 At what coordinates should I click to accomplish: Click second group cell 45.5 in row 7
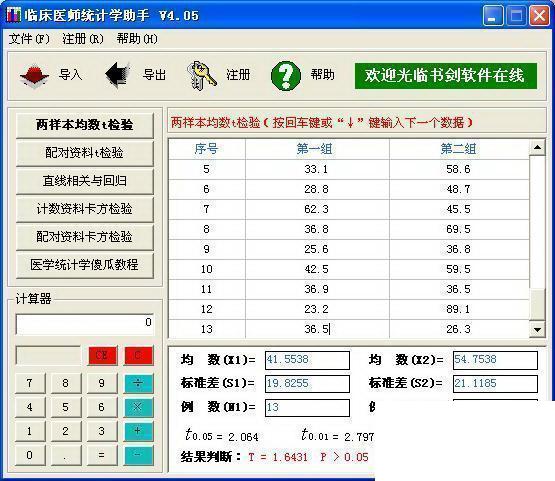click(x=459, y=210)
